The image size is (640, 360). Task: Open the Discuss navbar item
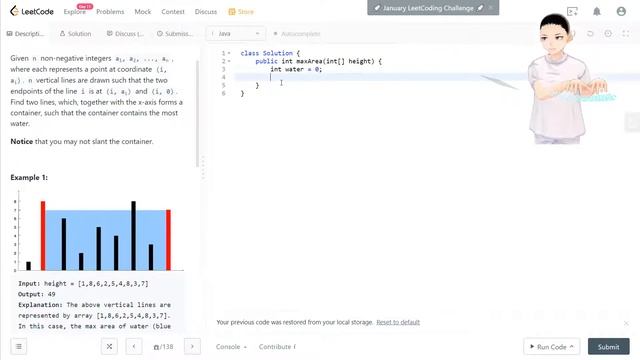(x=206, y=12)
